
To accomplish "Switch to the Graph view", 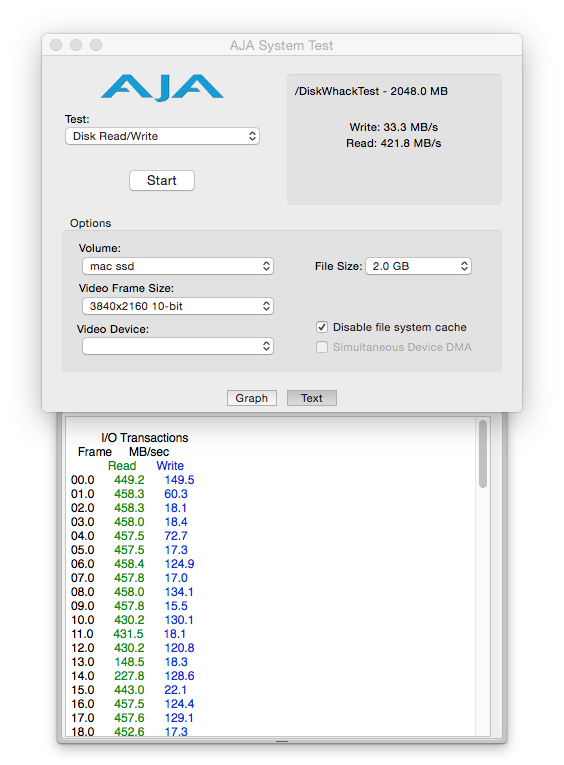I will pos(252,398).
